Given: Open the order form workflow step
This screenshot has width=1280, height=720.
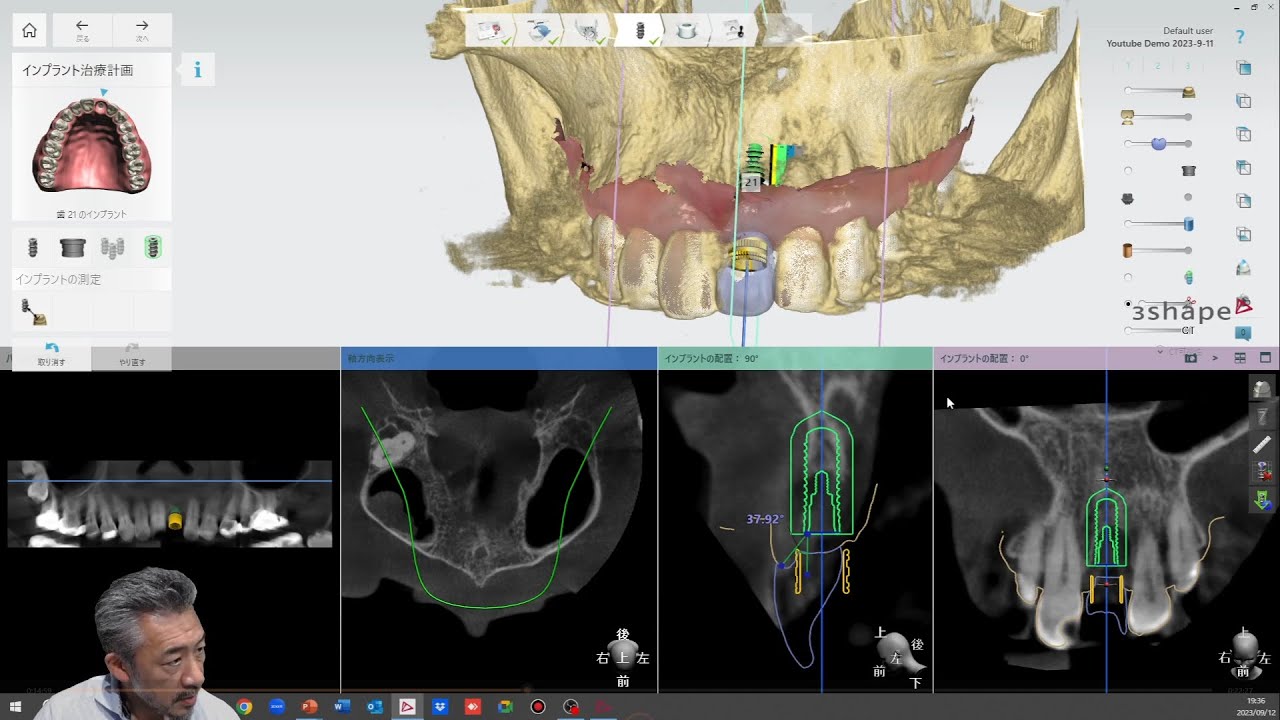Looking at the screenshot, I should click(x=490, y=31).
